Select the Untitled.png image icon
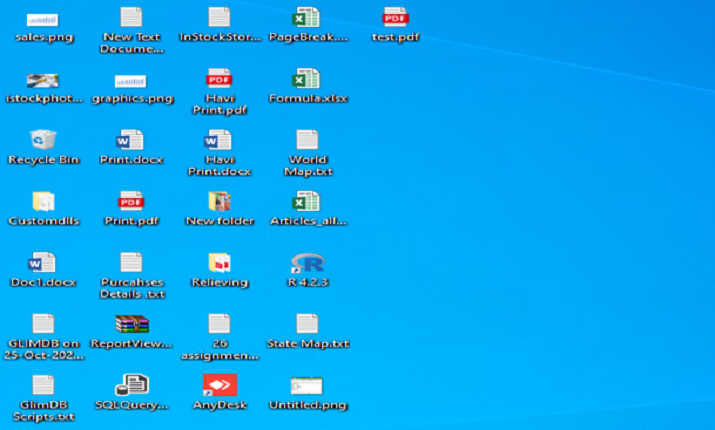Screen dimensions: 715x430 [x=306, y=386]
